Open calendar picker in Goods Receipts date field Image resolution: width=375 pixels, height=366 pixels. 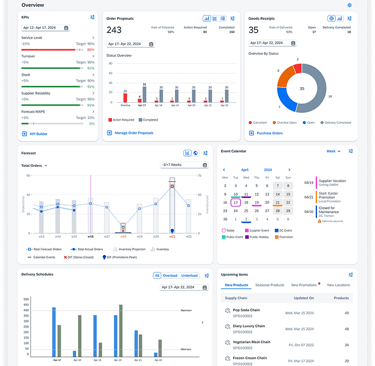pos(293,43)
